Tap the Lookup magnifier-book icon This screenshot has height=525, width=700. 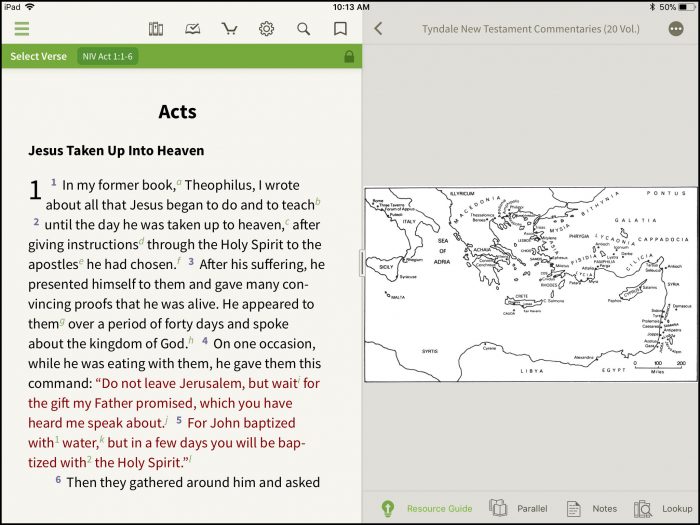click(643, 508)
